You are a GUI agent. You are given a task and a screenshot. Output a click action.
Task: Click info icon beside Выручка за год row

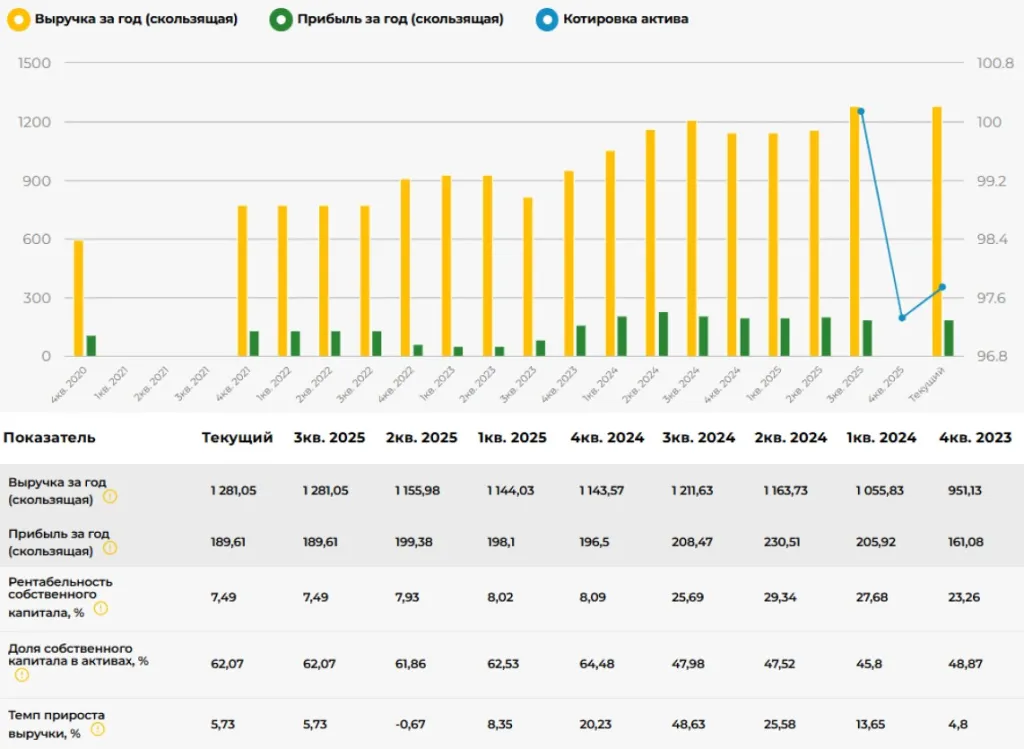[x=110, y=496]
